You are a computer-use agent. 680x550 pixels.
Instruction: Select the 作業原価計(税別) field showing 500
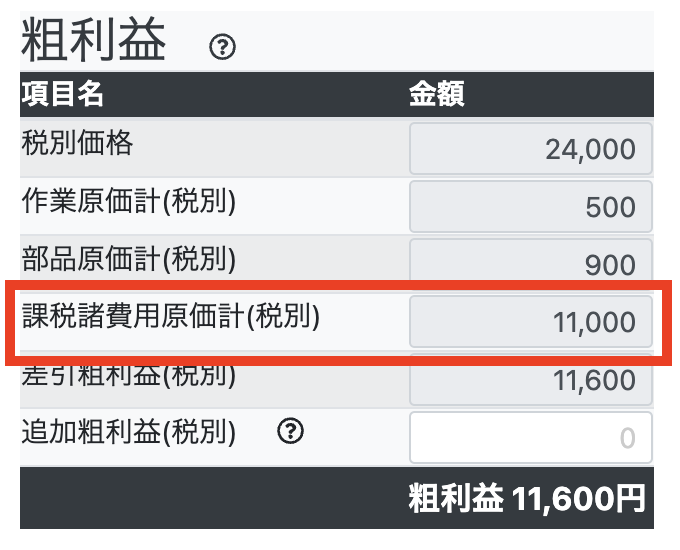point(530,207)
